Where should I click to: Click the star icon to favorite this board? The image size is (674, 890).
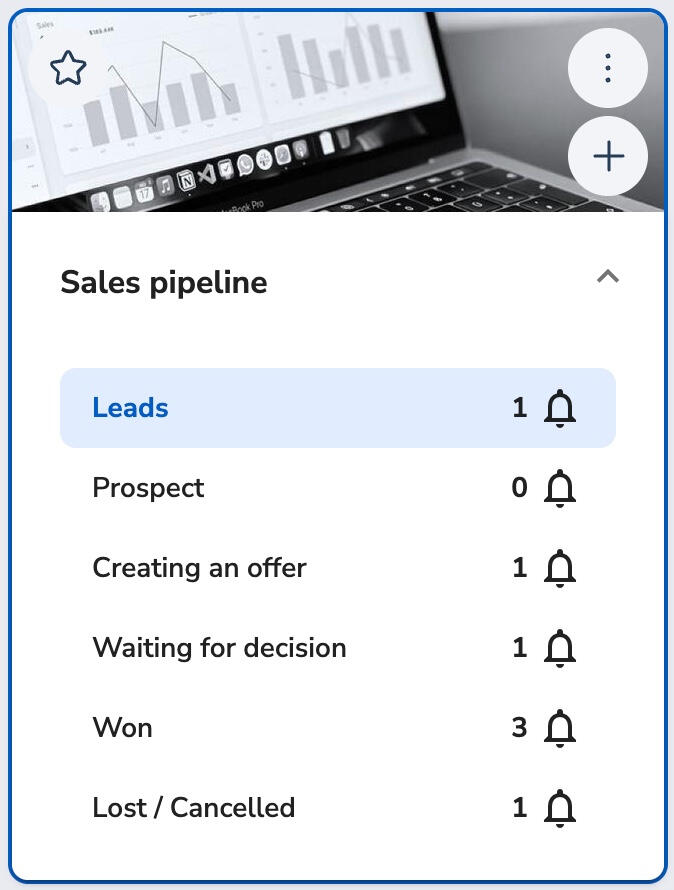[x=67, y=68]
